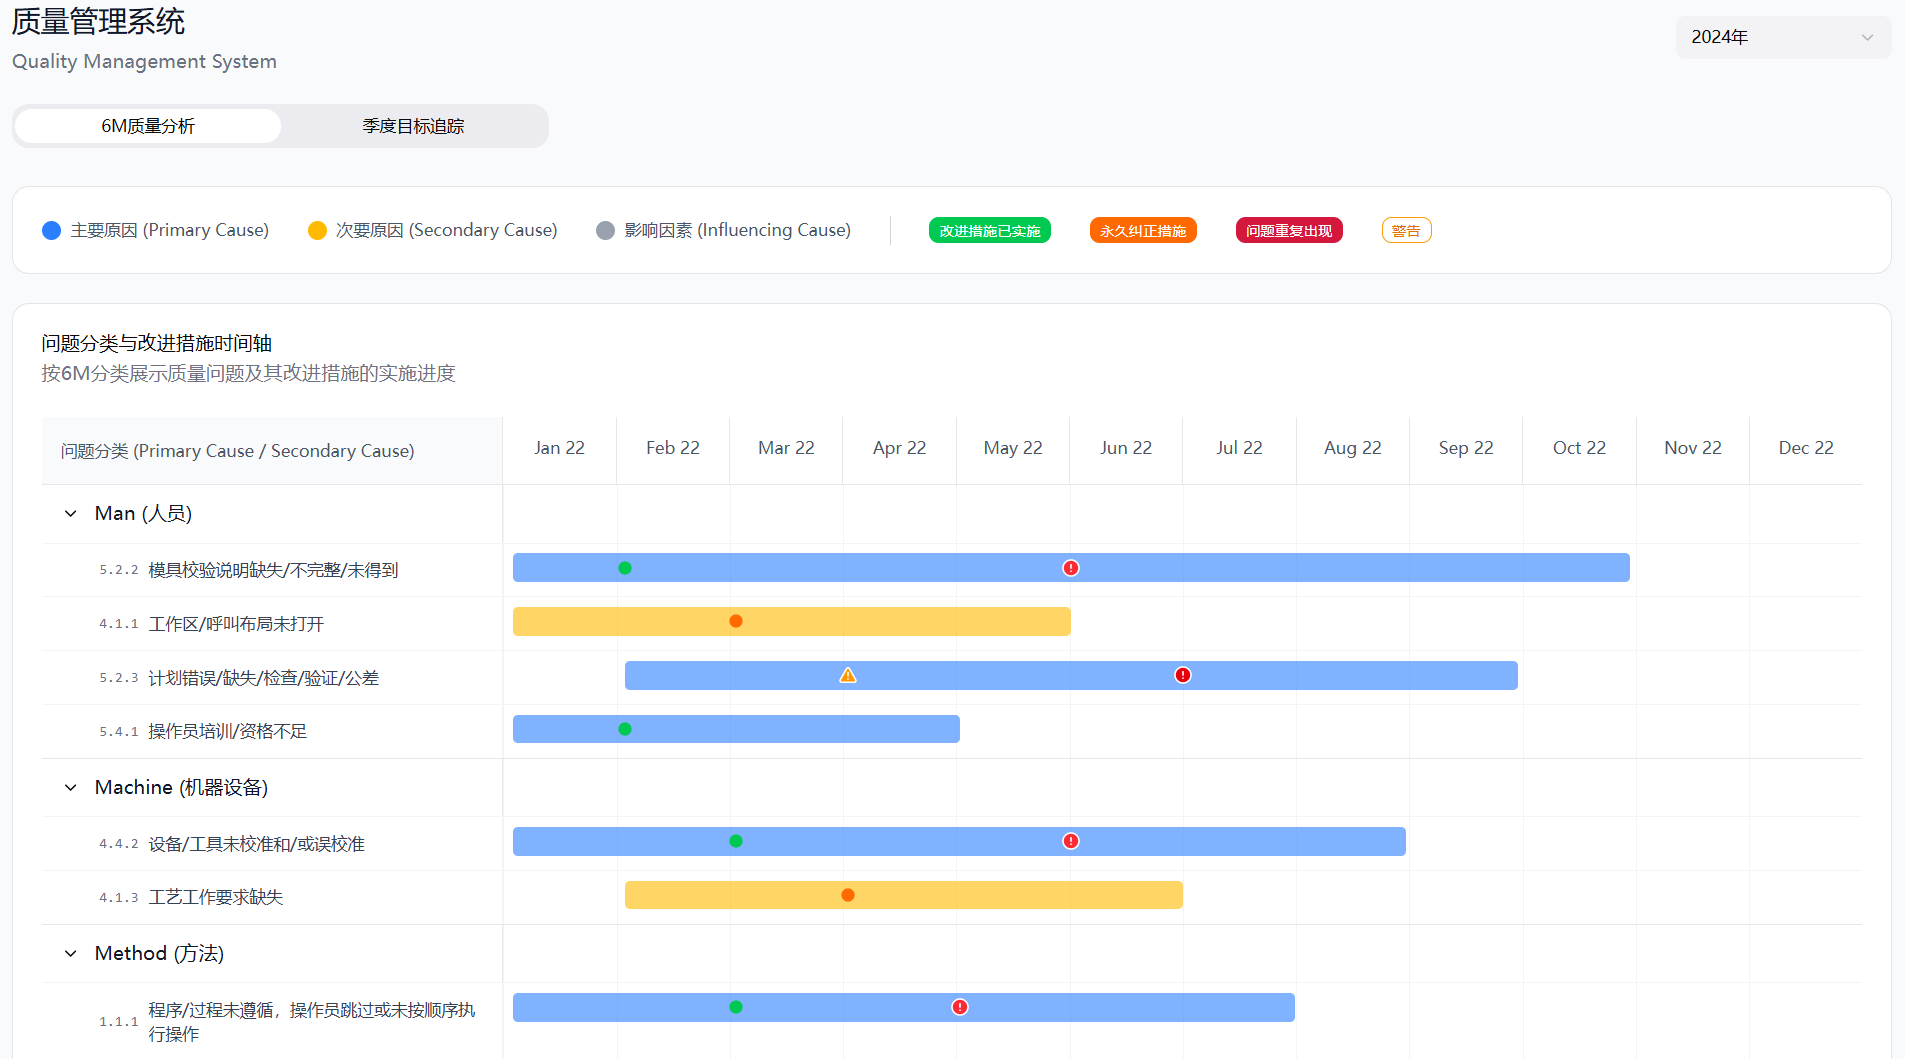Click the yellow timeline bar for 4.1.1
The width and height of the screenshot is (1905, 1059).
point(900,622)
